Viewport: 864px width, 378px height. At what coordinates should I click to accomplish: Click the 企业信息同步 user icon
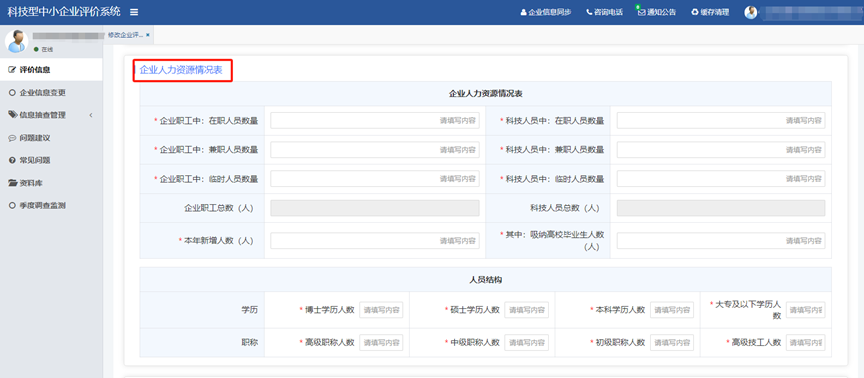pos(523,12)
